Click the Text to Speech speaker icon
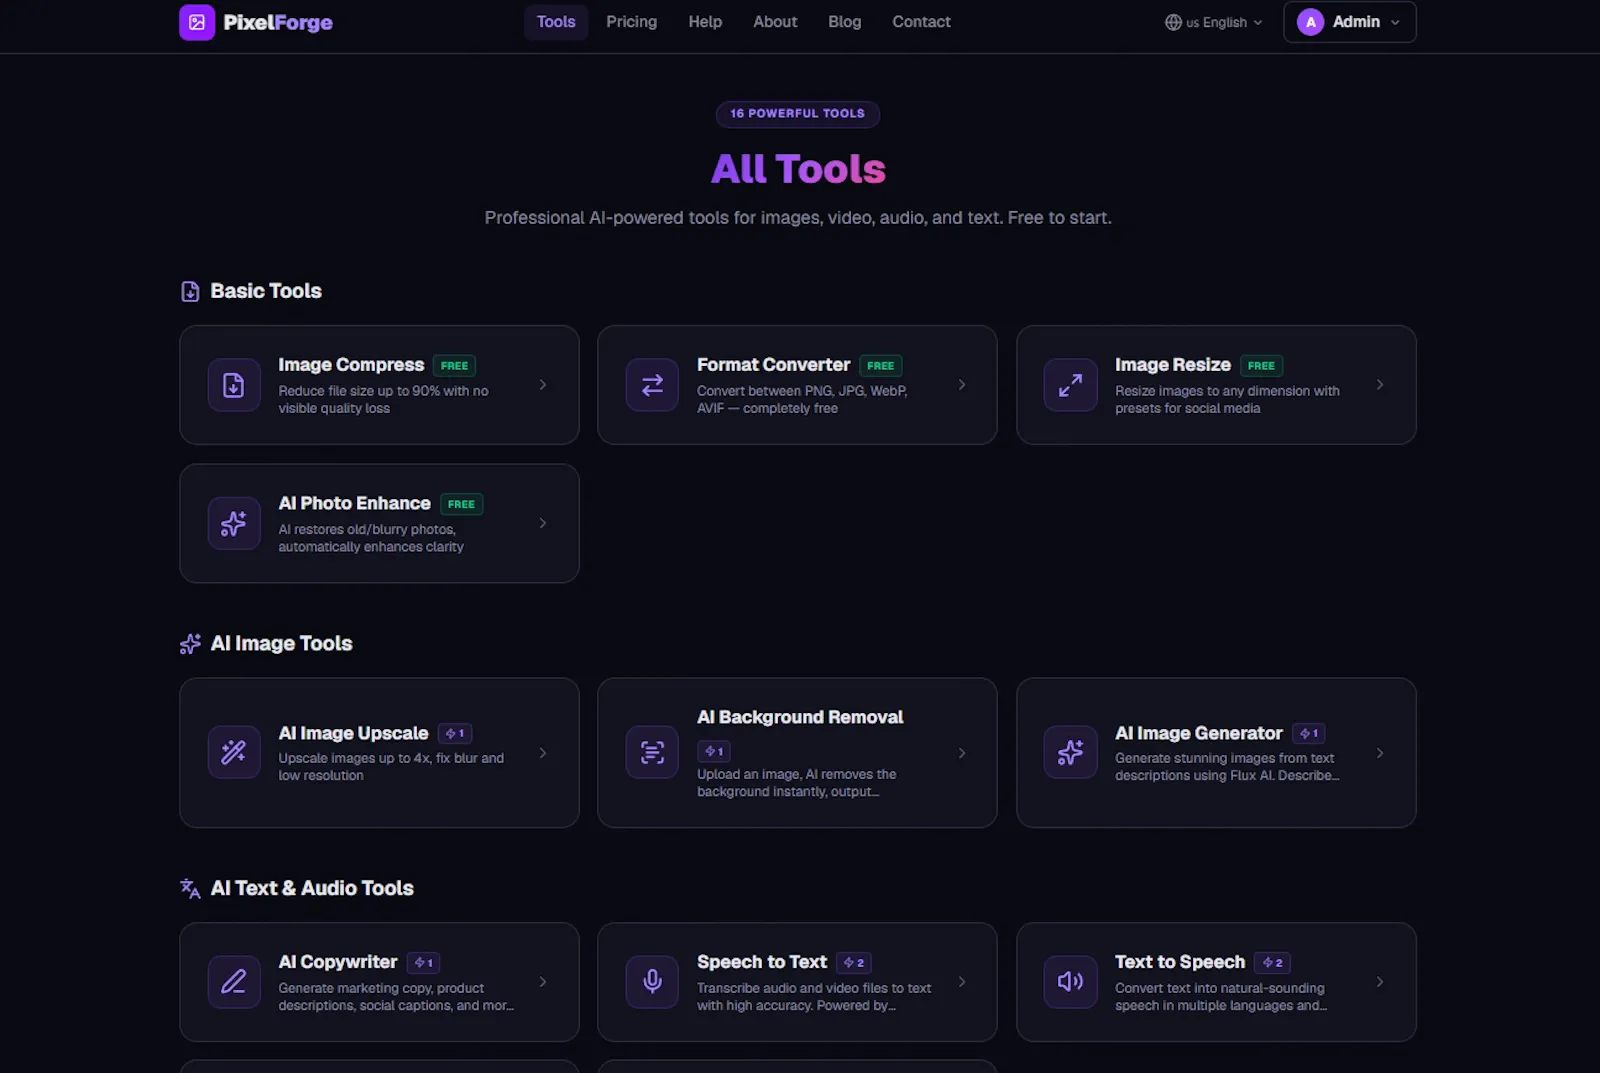This screenshot has height=1073, width=1600. [1070, 982]
